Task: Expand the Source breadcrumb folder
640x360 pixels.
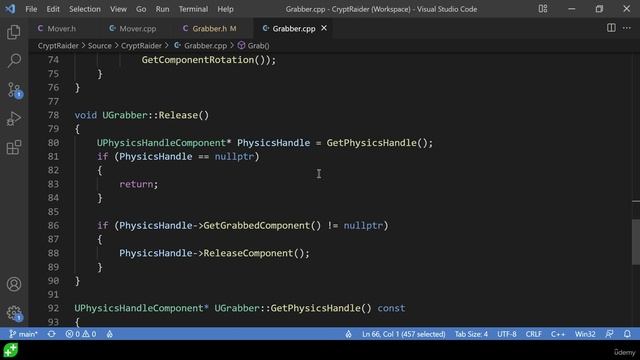Action: [100, 46]
